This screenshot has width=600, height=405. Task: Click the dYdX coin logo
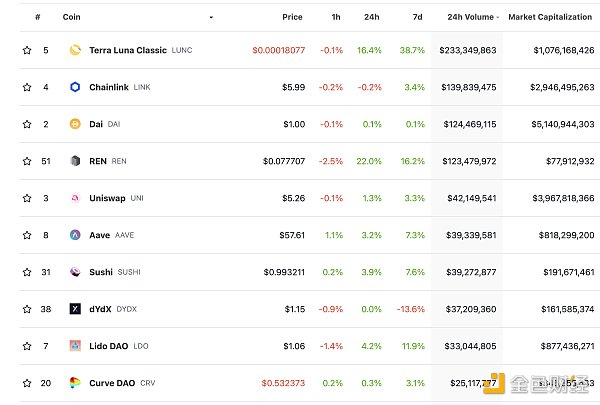coord(74,309)
